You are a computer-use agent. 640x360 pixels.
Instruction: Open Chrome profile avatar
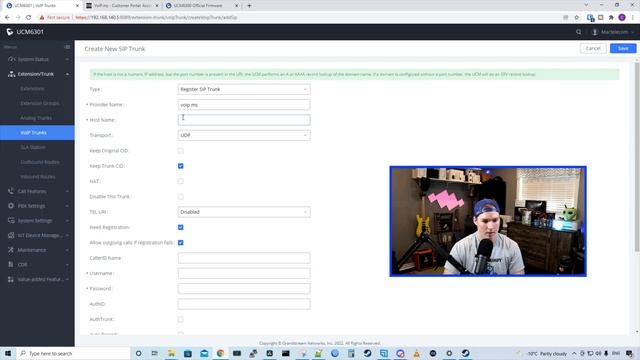point(622,18)
